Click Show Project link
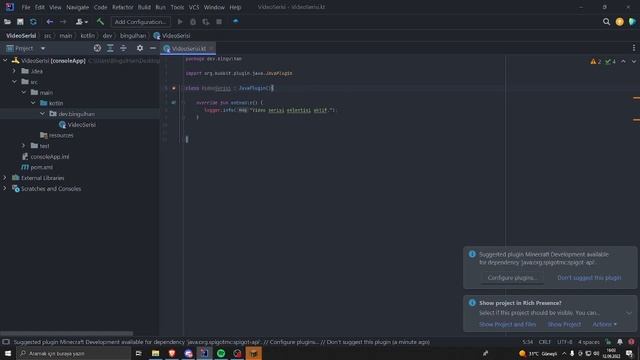Image resolution: width=640 pixels, height=360 pixels. (x=564, y=324)
